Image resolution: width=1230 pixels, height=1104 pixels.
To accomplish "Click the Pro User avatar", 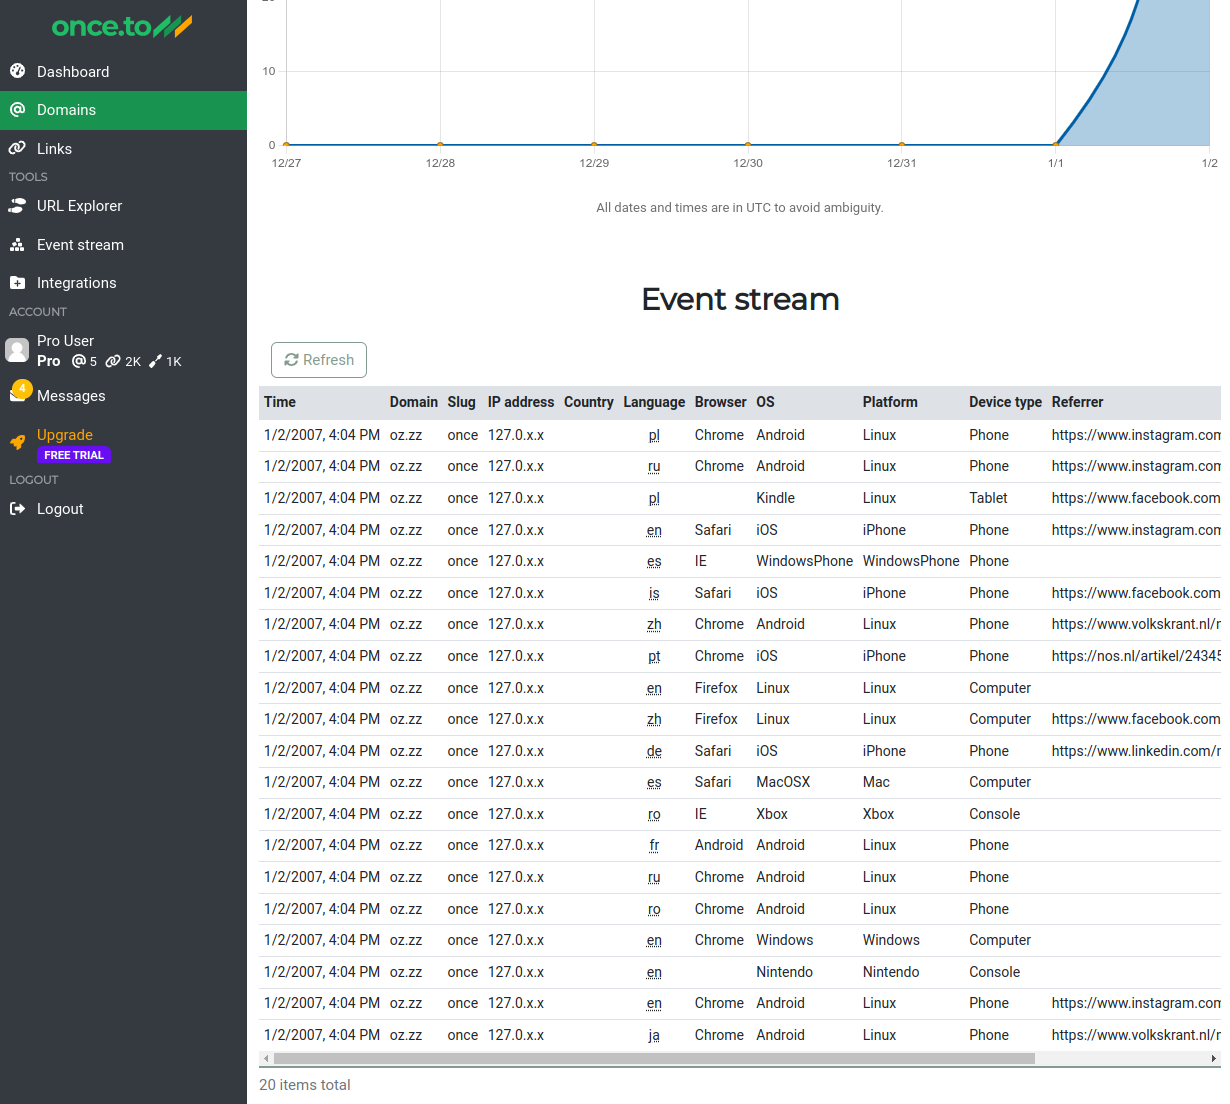I will coord(17,350).
